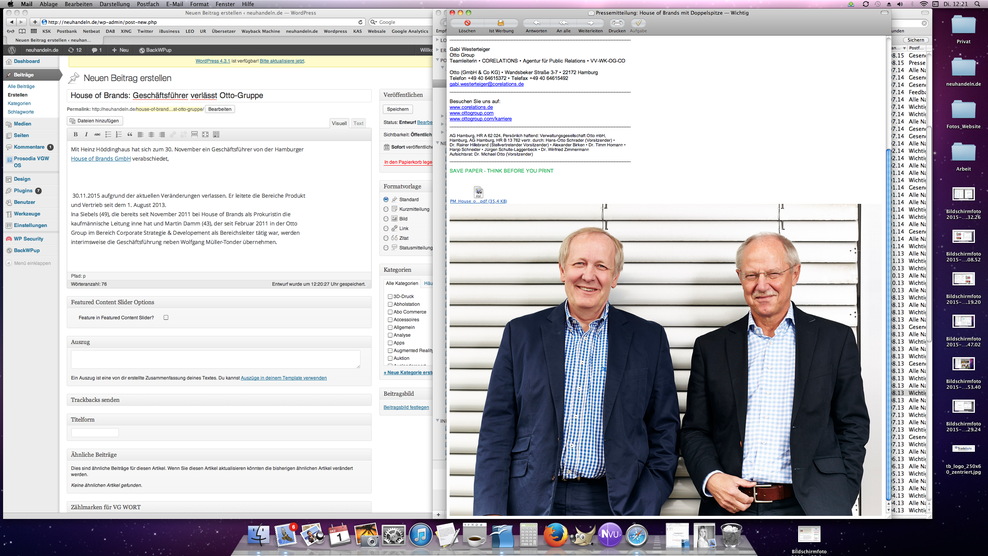Forward the email using Weiterleiten
Image resolution: width=988 pixels, height=556 pixels.
click(x=590, y=23)
